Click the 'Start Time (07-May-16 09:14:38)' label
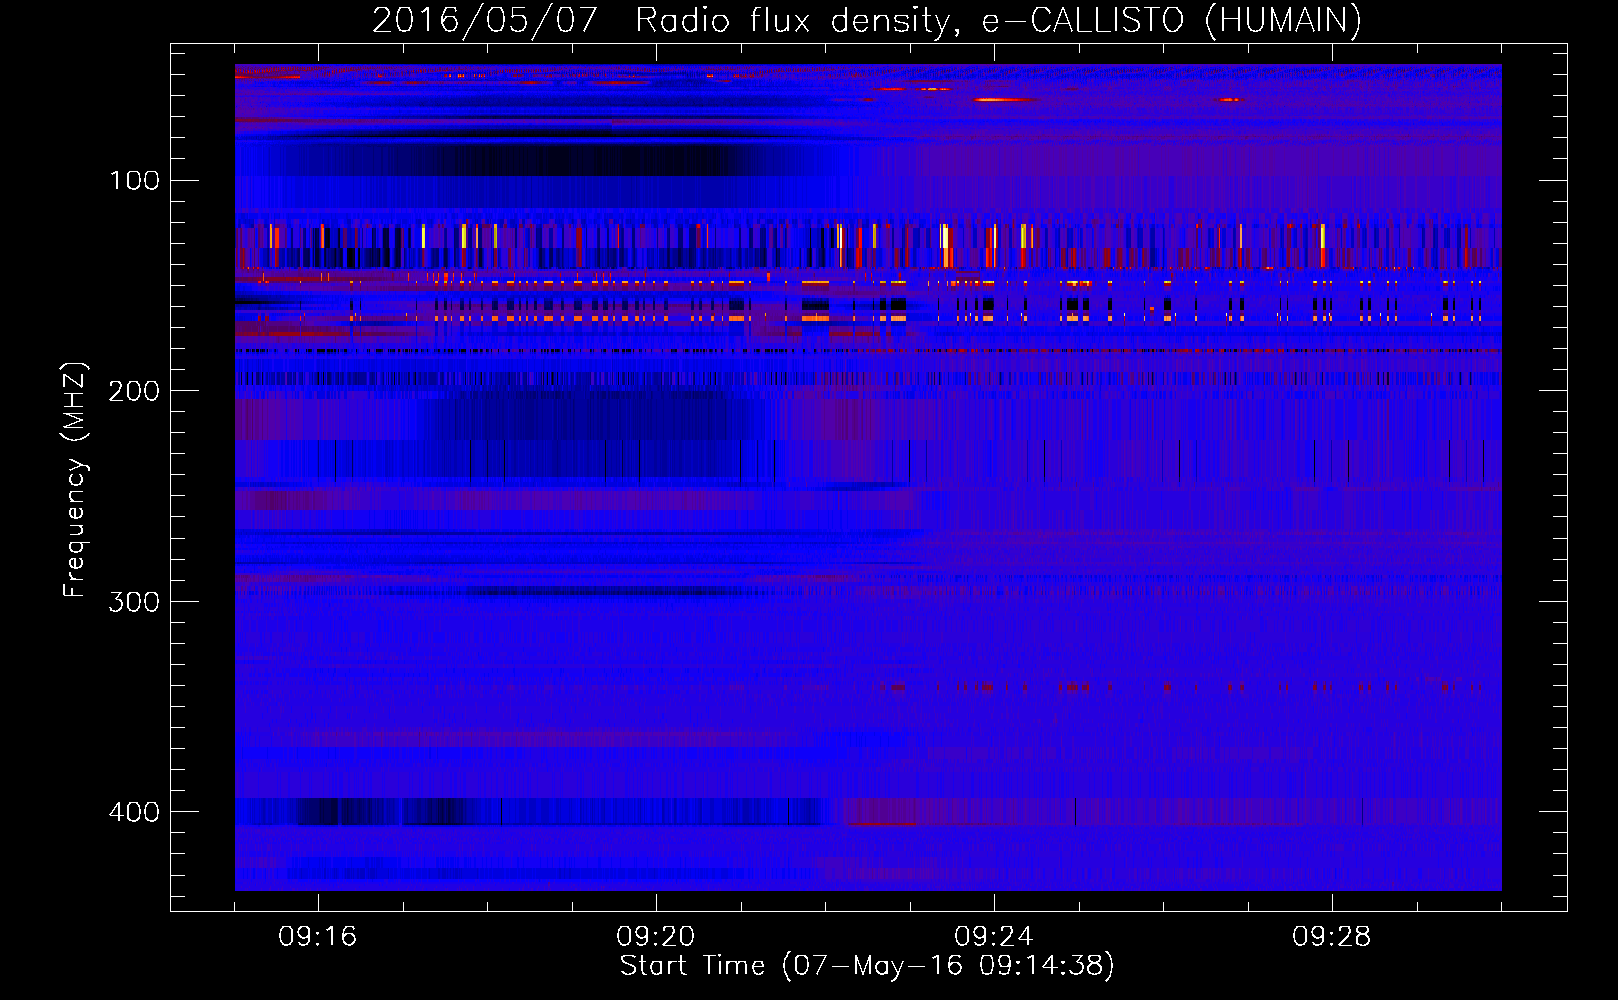This screenshot has height=1000, width=1618. pos(867,965)
